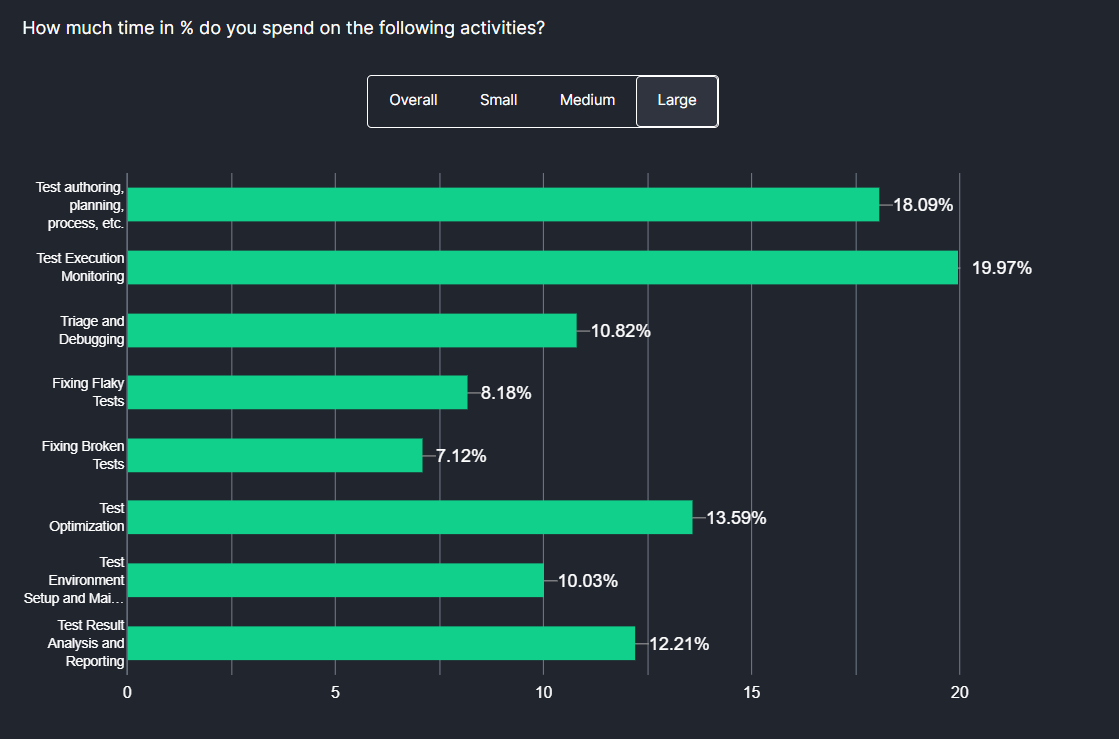Image resolution: width=1119 pixels, height=739 pixels.
Task: Click the chart title question text
Action: 283,27
